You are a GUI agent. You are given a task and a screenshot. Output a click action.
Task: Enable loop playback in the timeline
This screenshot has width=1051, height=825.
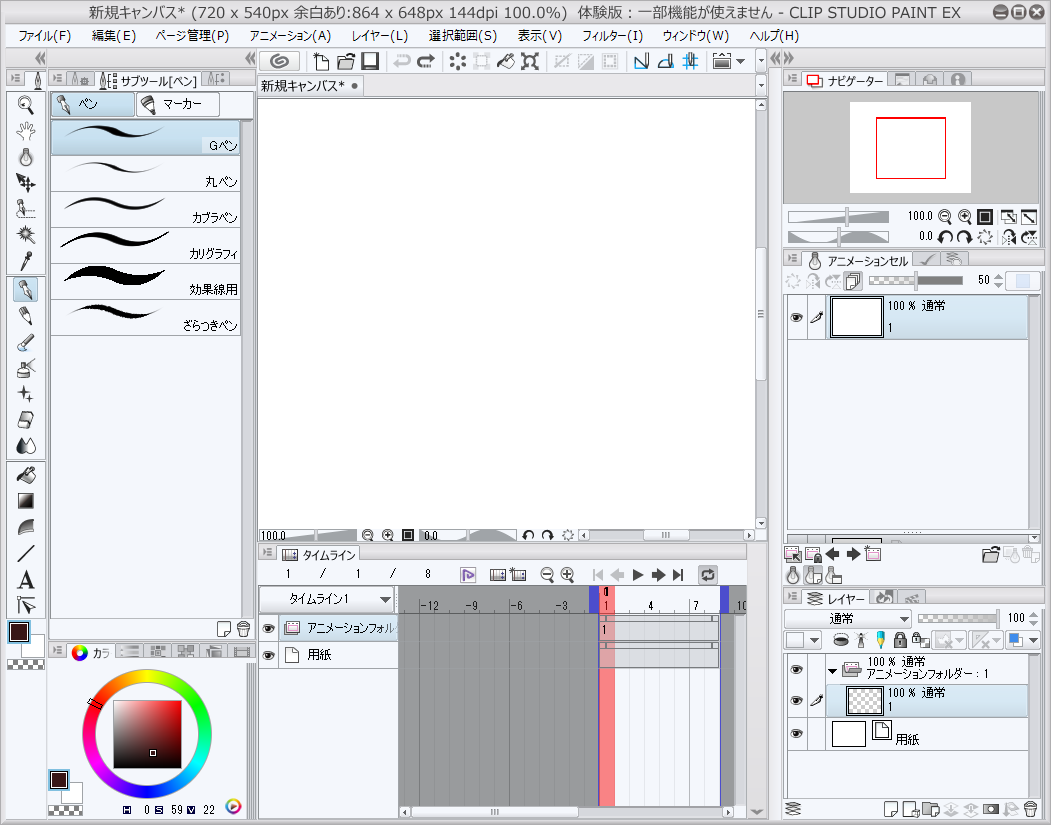click(x=708, y=574)
